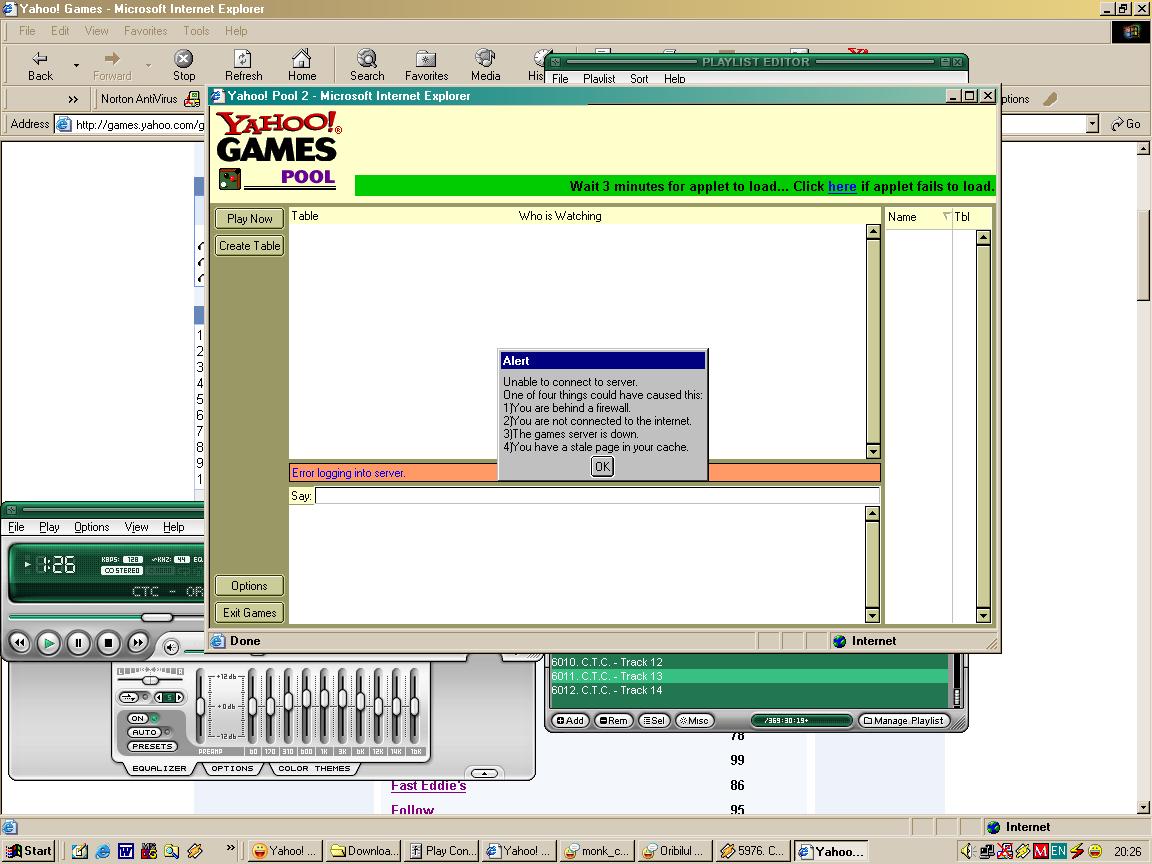Viewport: 1152px width, 864px height.
Task: Switch to the OPTIONS tab in Winamp drawer
Action: click(x=232, y=768)
